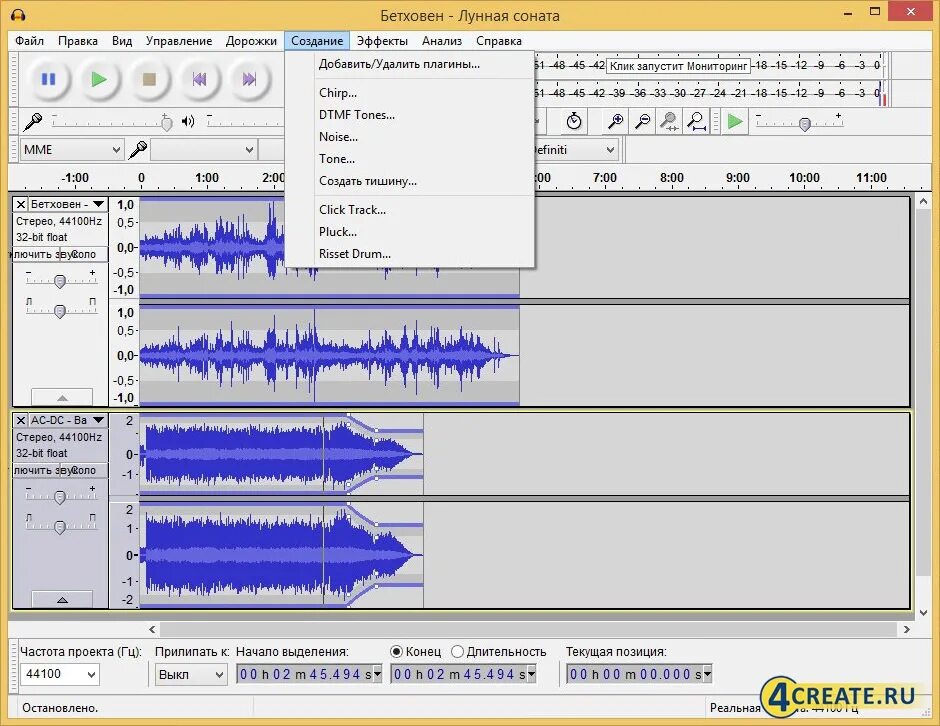The height and width of the screenshot is (726, 940).
Task: Skip to end of the project
Action: coord(249,79)
